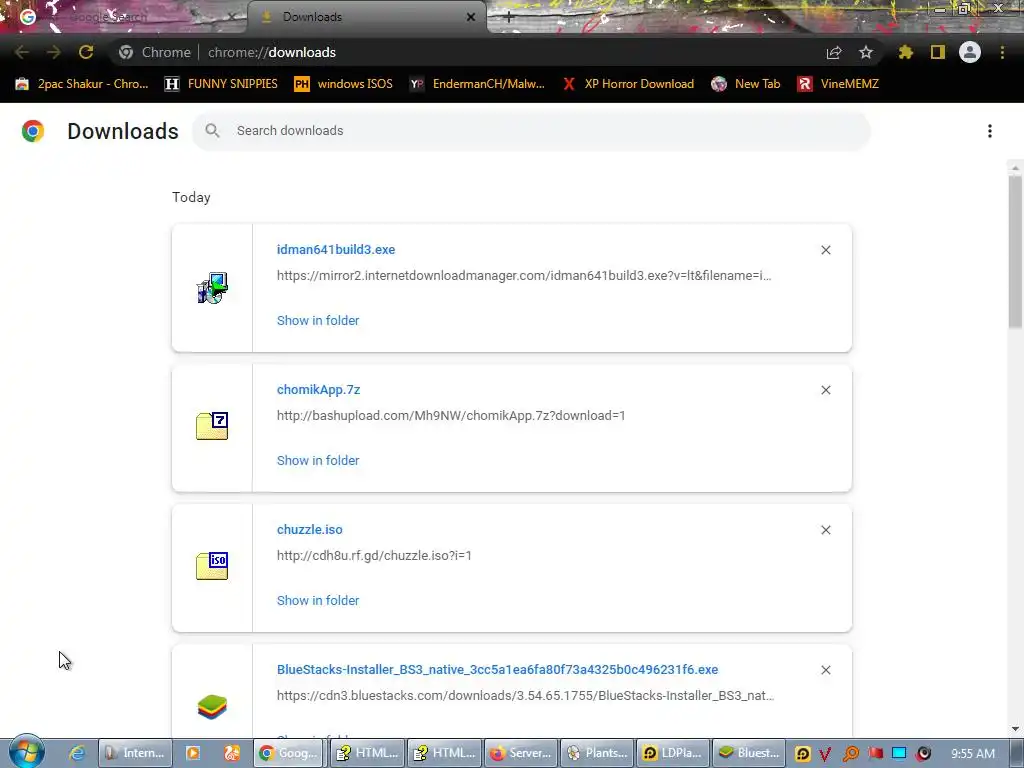
Task: Open the UC Browser taskbar icon
Action: [x=232, y=753]
